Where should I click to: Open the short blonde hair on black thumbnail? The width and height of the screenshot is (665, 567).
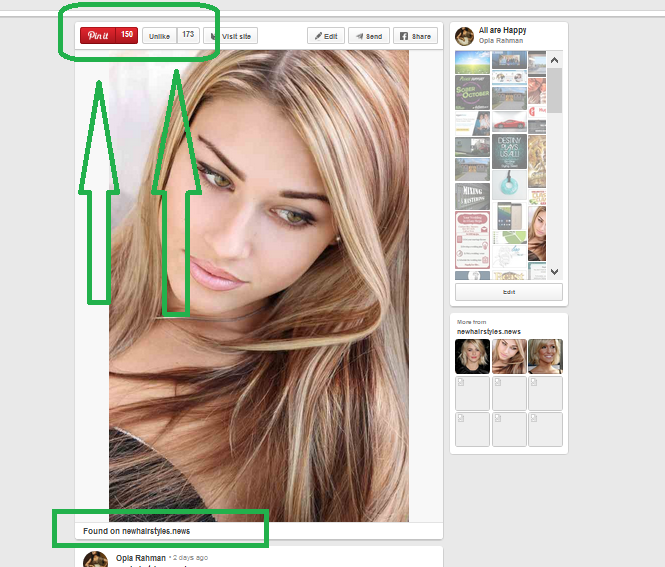(472, 356)
